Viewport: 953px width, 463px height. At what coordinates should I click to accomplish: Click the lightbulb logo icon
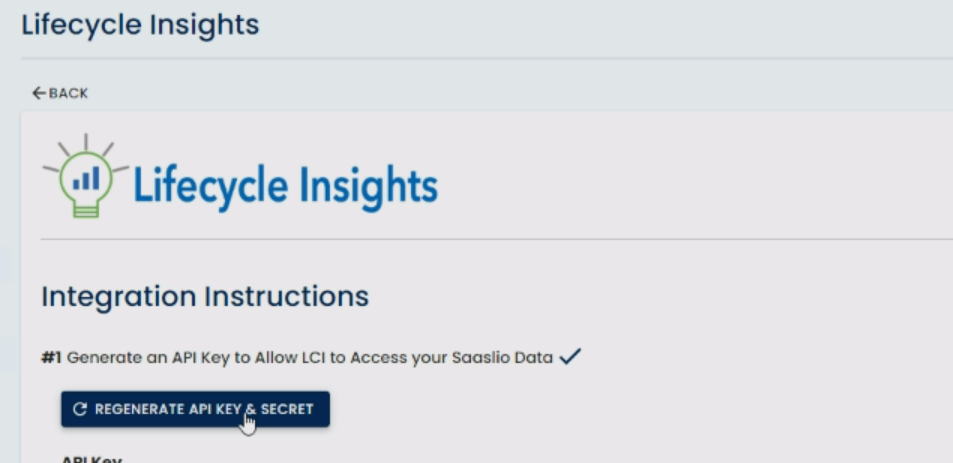(86, 178)
